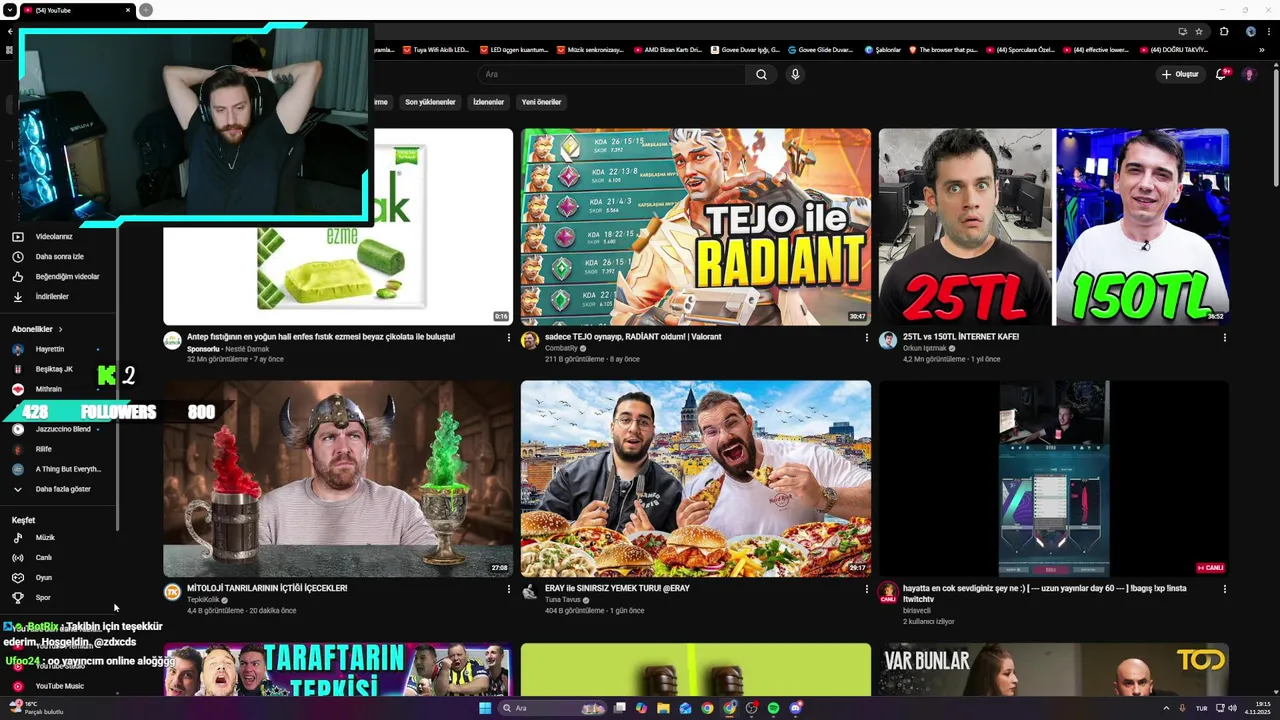Open TepkiKolik channel avatar
1280x720 pixels.
pos(173,593)
